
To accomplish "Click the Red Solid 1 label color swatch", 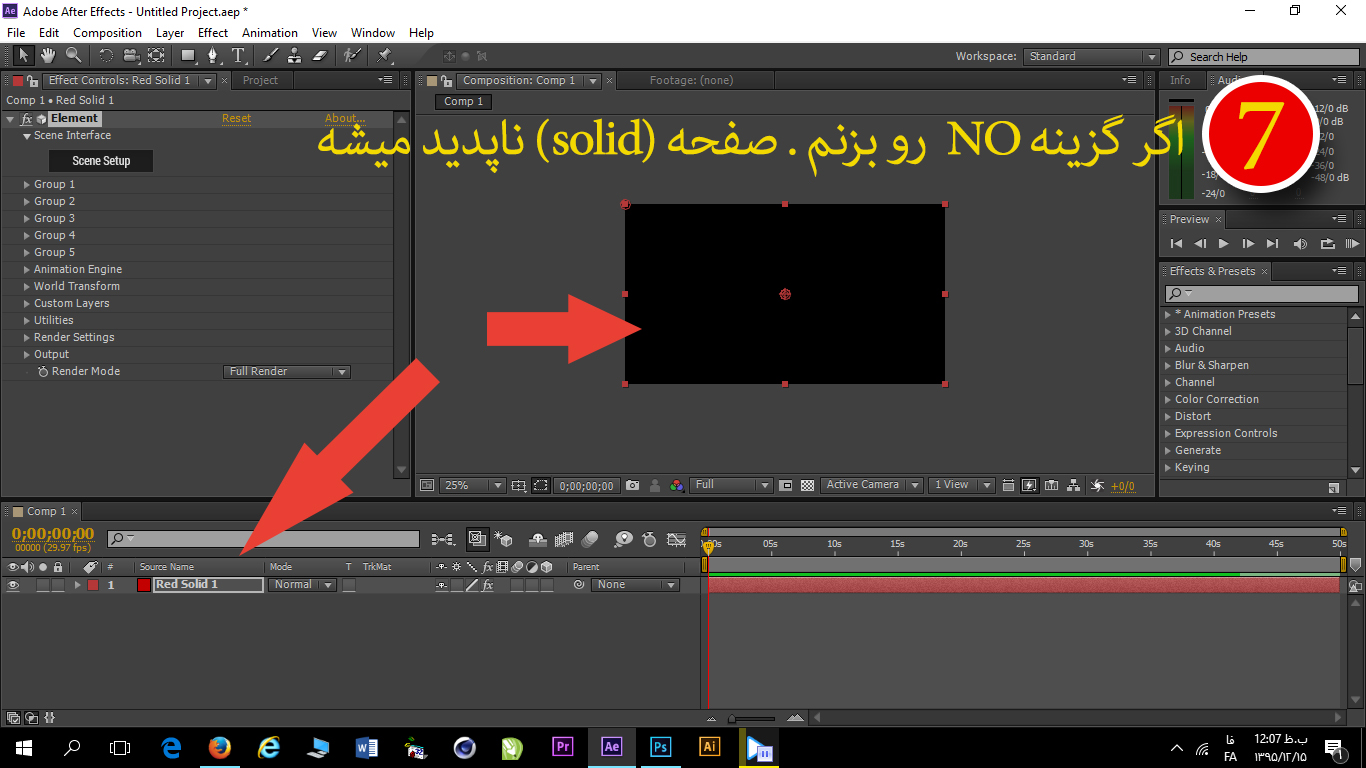I will click(x=92, y=585).
